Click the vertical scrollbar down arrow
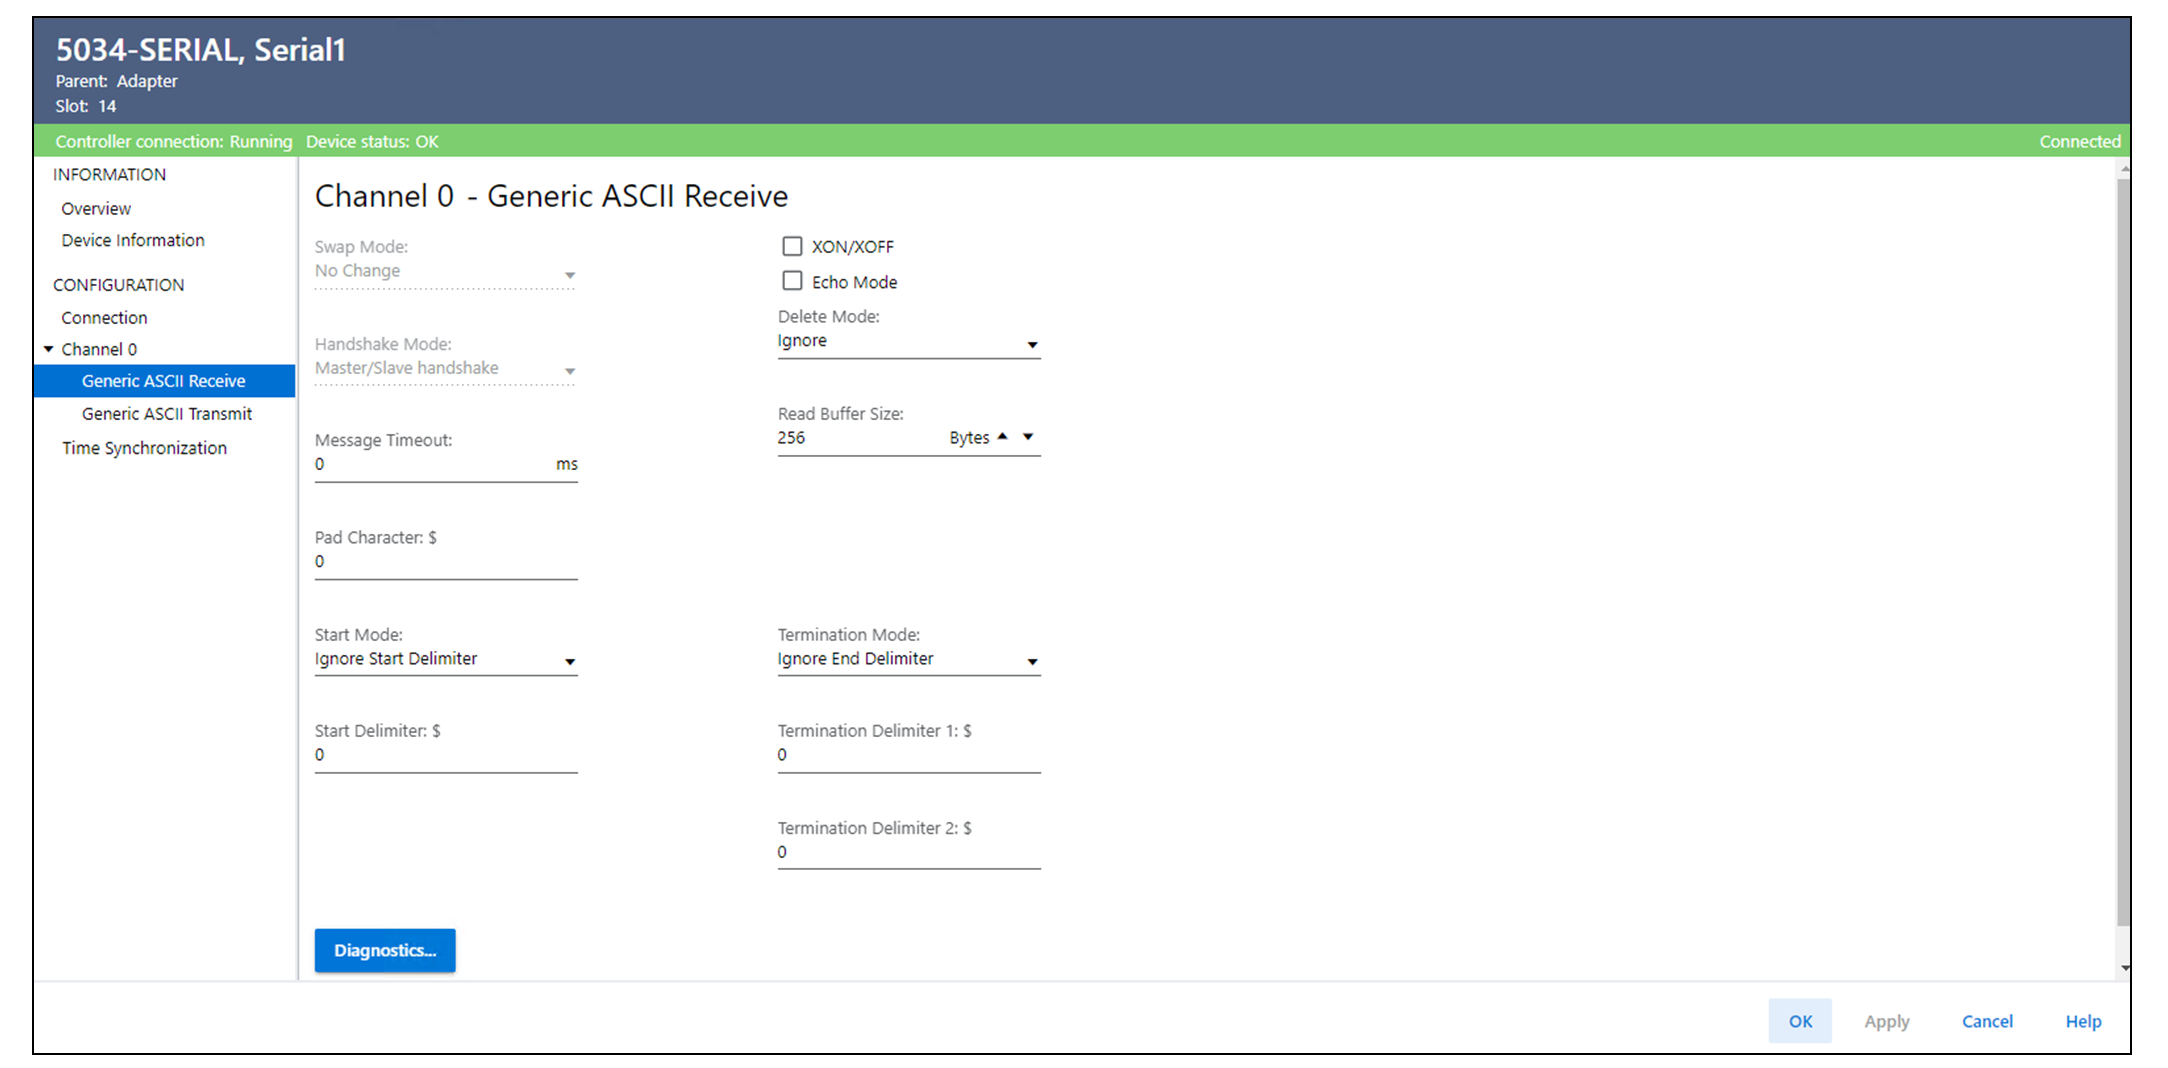Screen dimensions: 2168x1068 pyautogui.click(x=2124, y=968)
